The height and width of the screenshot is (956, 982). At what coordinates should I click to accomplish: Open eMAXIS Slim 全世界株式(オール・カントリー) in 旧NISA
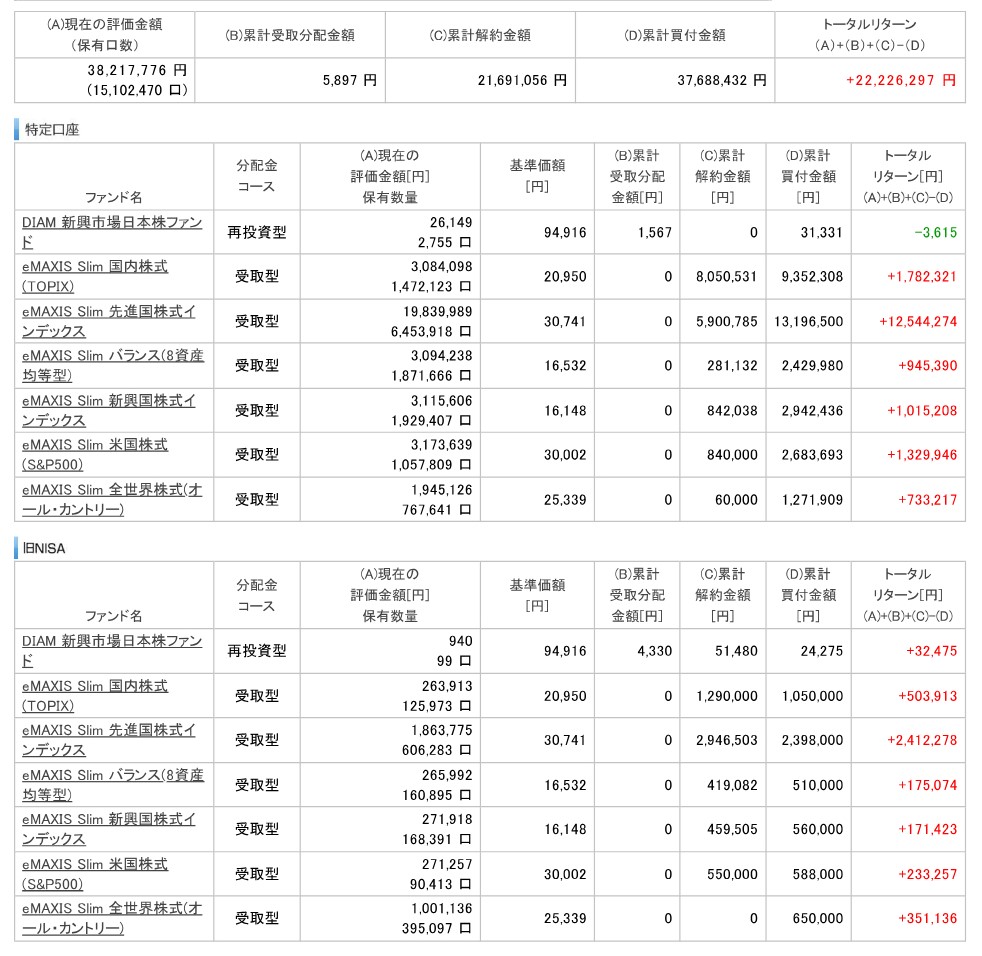click(x=112, y=918)
